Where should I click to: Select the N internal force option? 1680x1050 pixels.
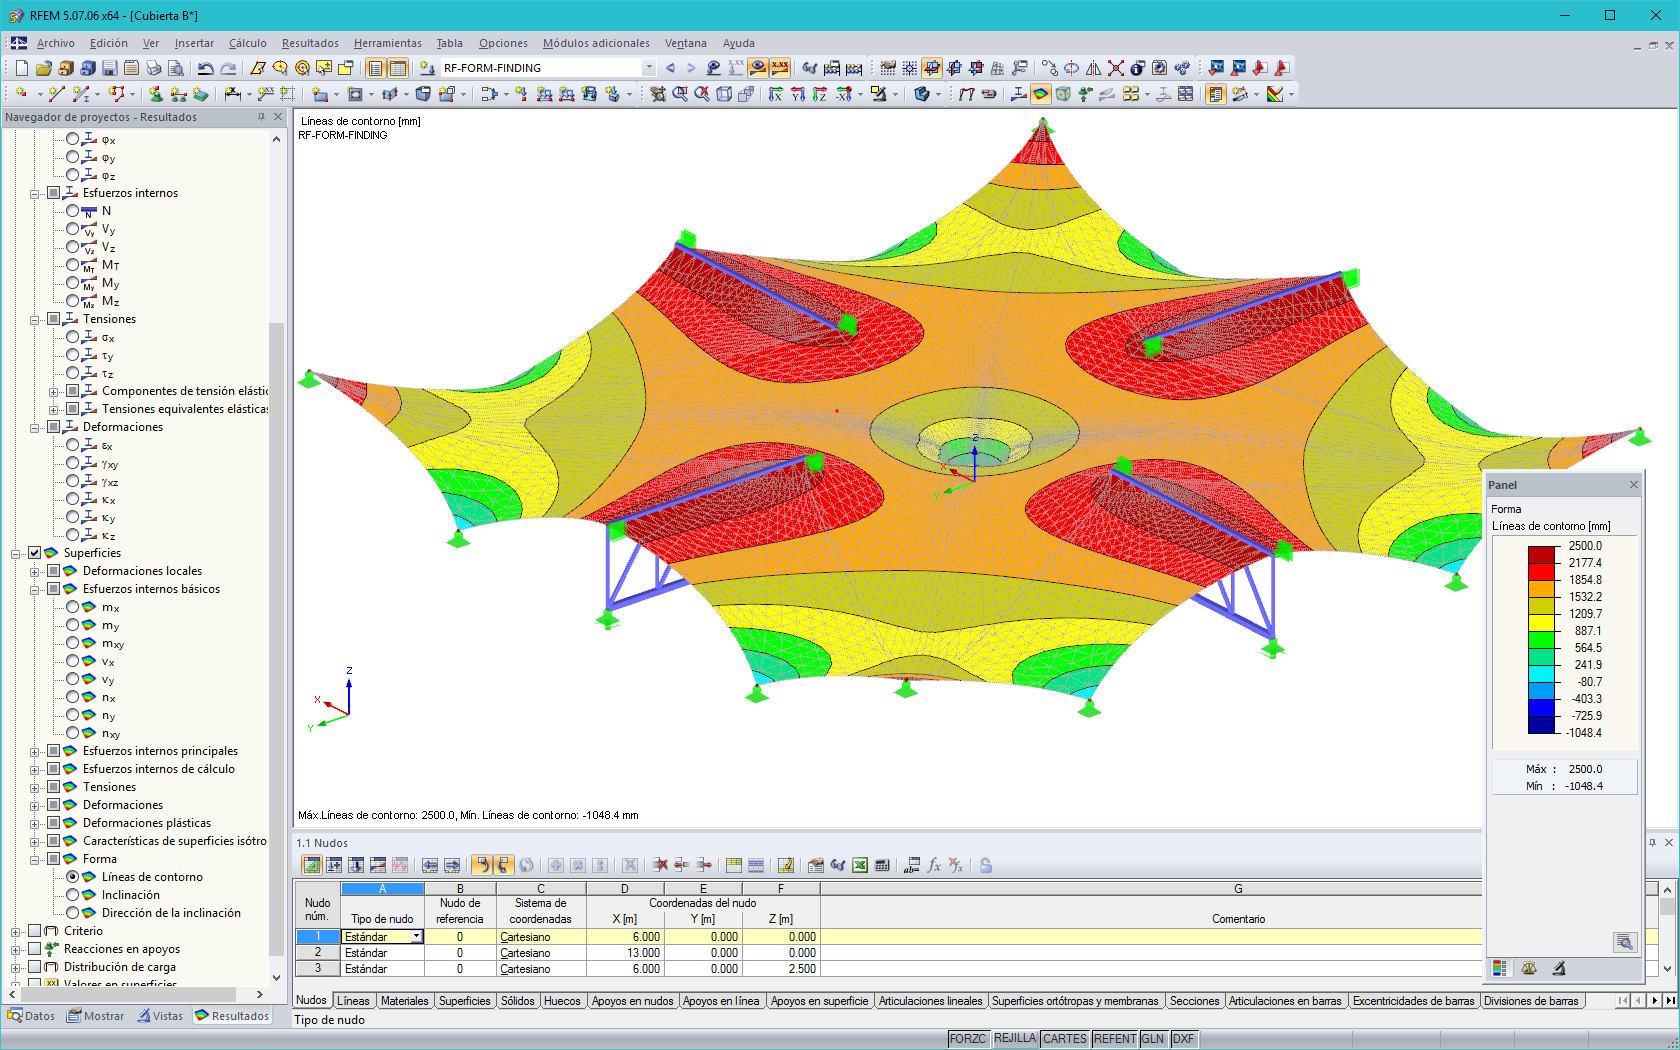pyautogui.click(x=73, y=211)
